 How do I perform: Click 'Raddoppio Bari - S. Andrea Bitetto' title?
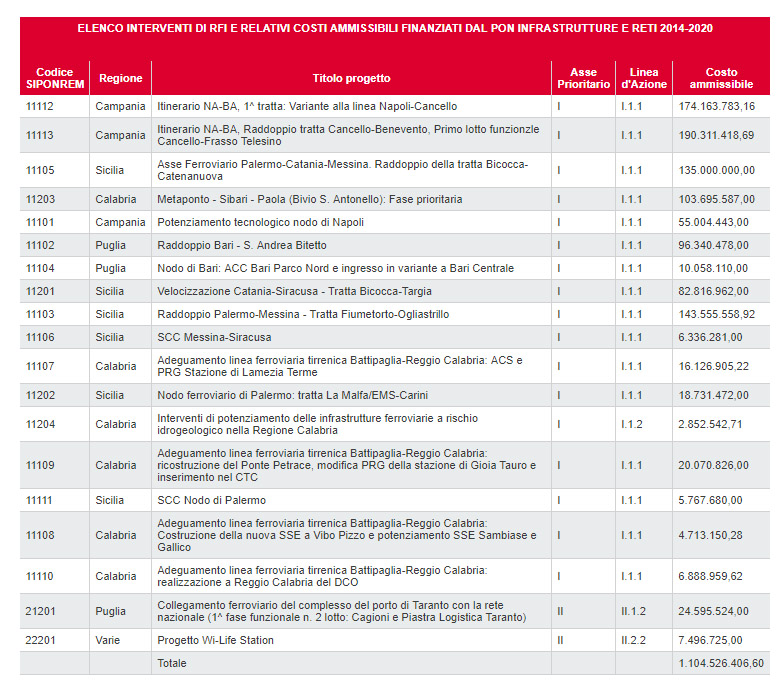(x=242, y=245)
